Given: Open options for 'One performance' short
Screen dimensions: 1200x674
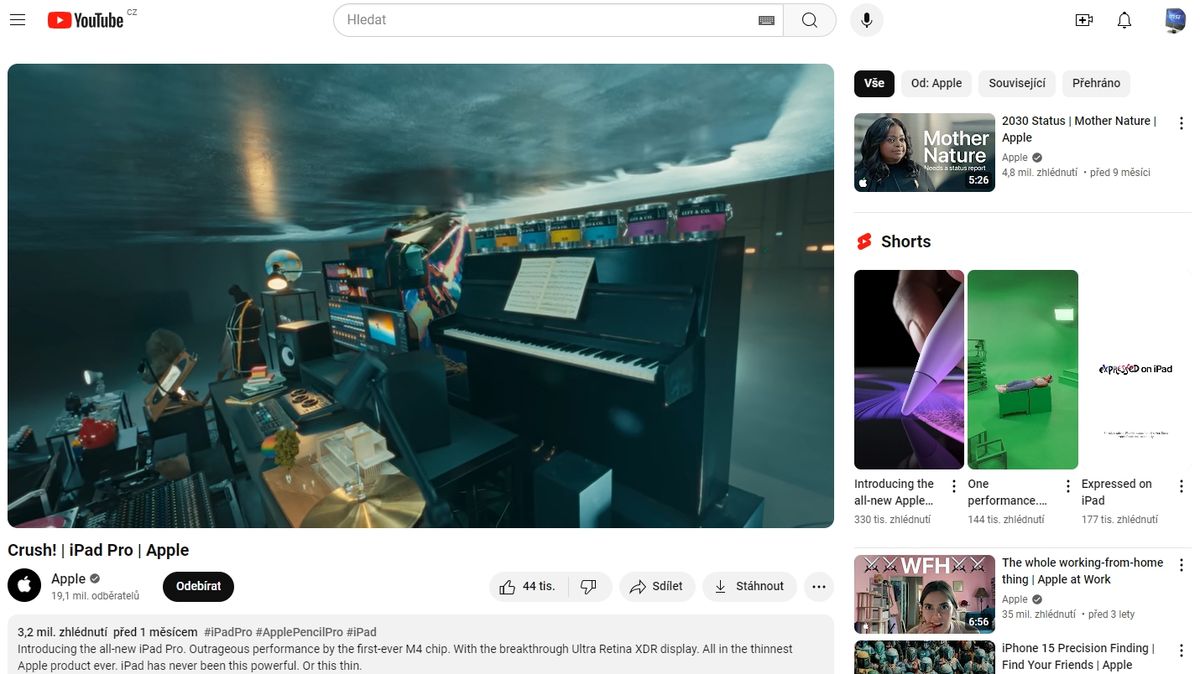Looking at the screenshot, I should [1068, 486].
